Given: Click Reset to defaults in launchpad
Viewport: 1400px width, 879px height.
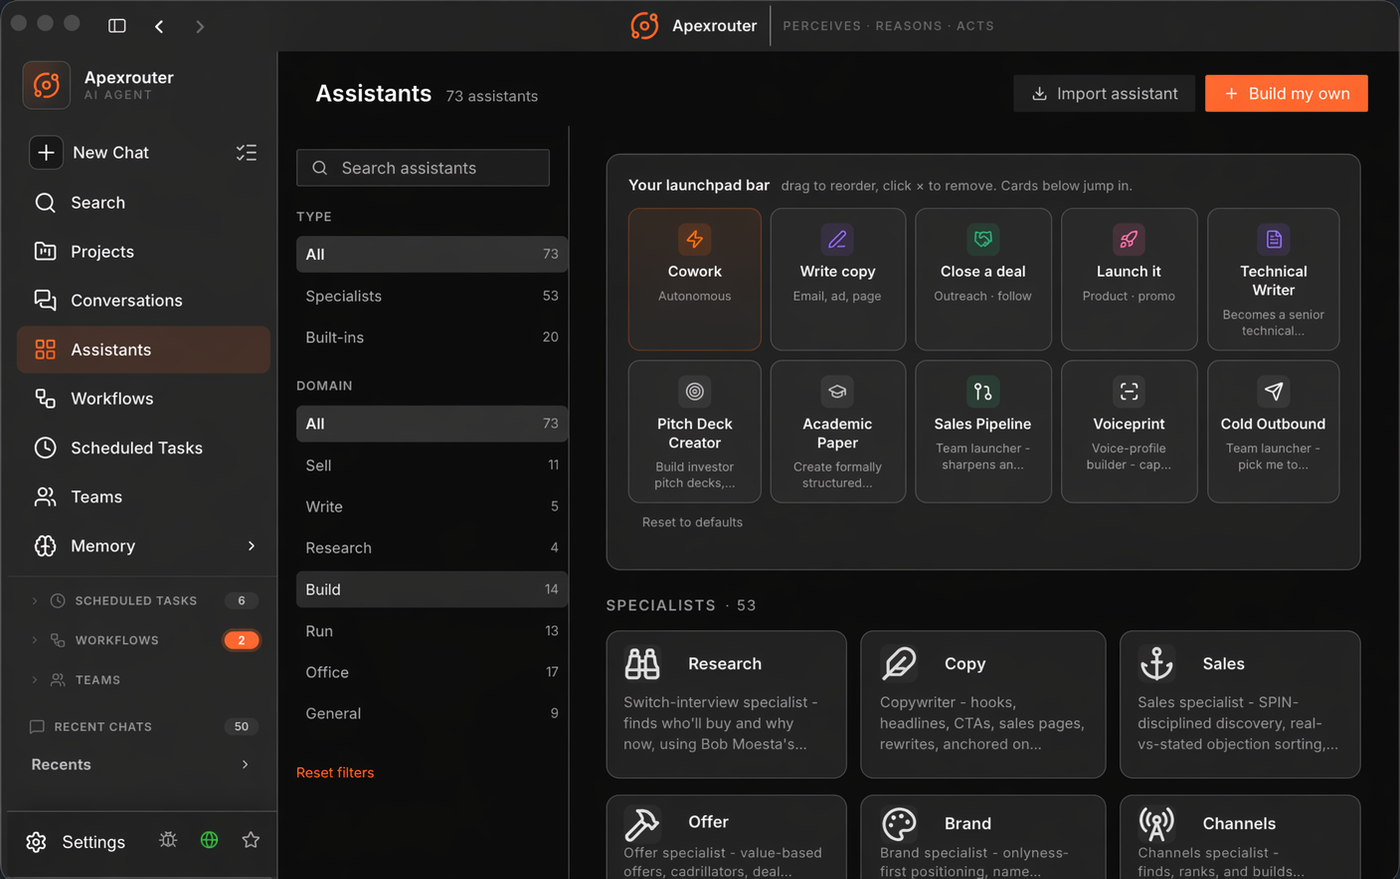Looking at the screenshot, I should coord(692,522).
